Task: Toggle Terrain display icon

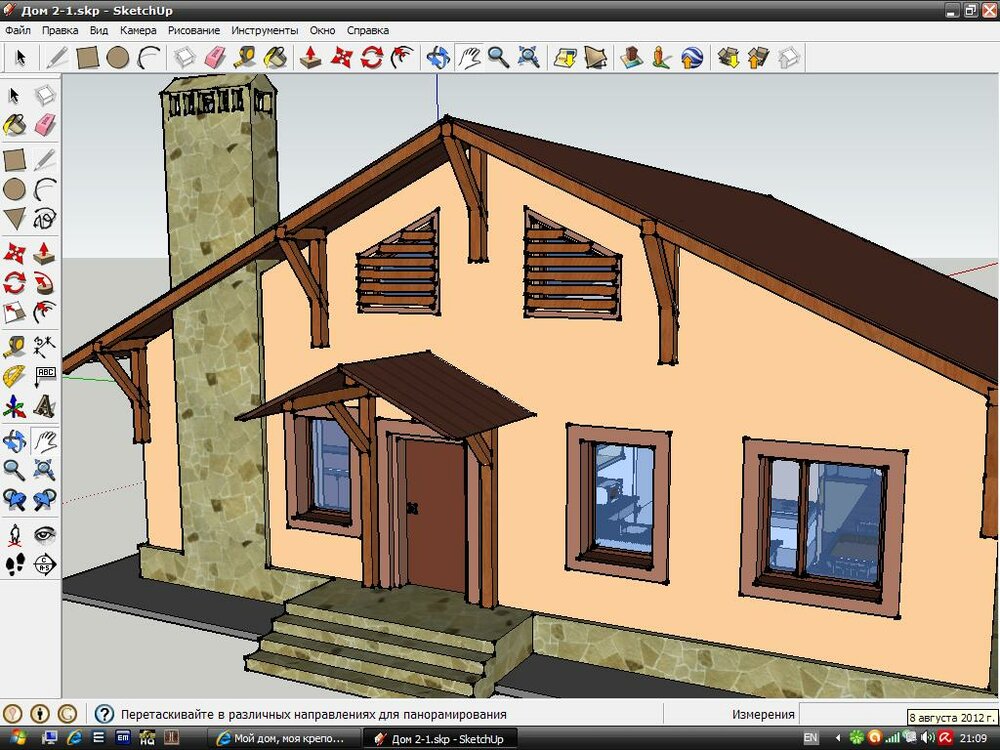Action: click(x=596, y=57)
